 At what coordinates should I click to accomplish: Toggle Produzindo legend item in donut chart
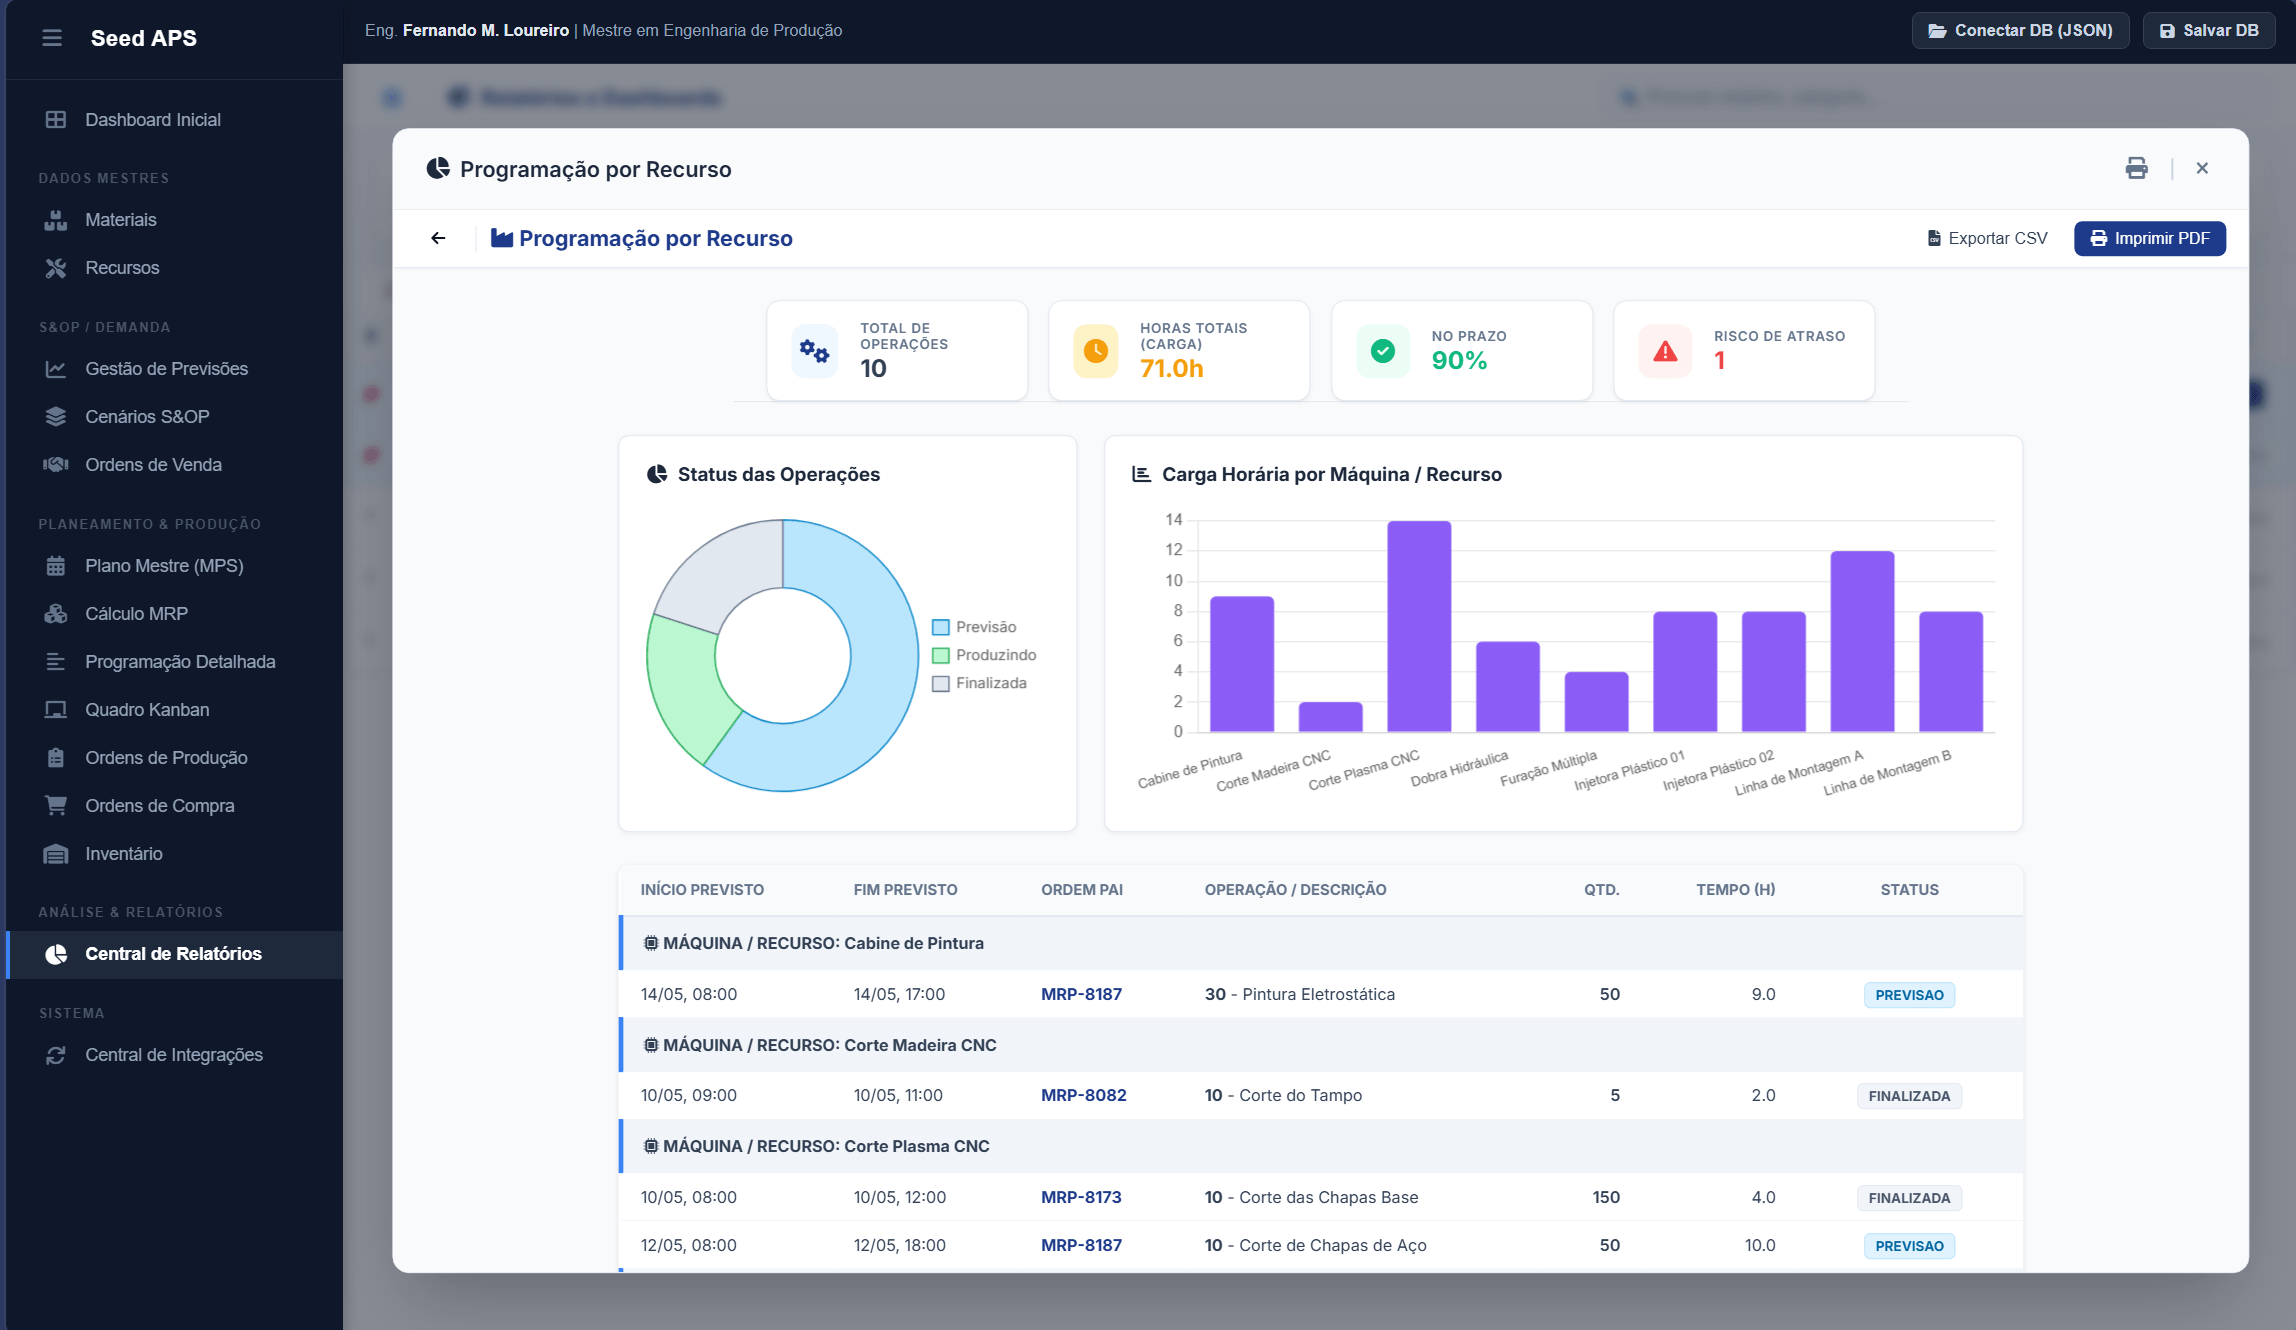pos(984,655)
